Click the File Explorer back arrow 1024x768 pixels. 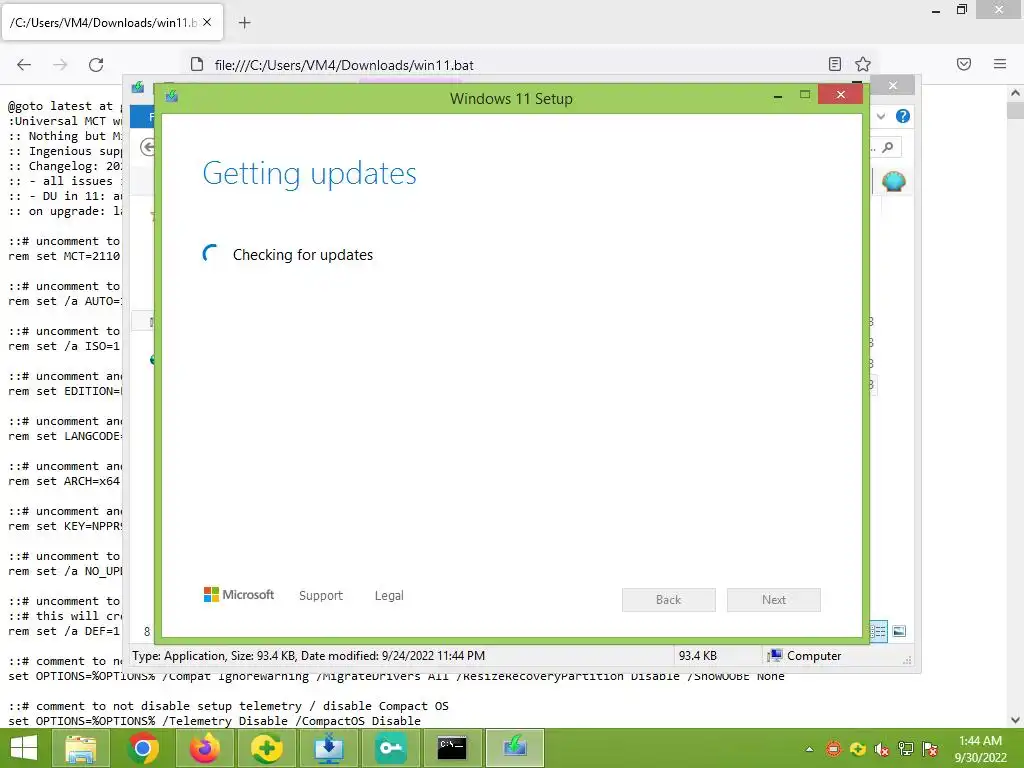click(x=148, y=148)
